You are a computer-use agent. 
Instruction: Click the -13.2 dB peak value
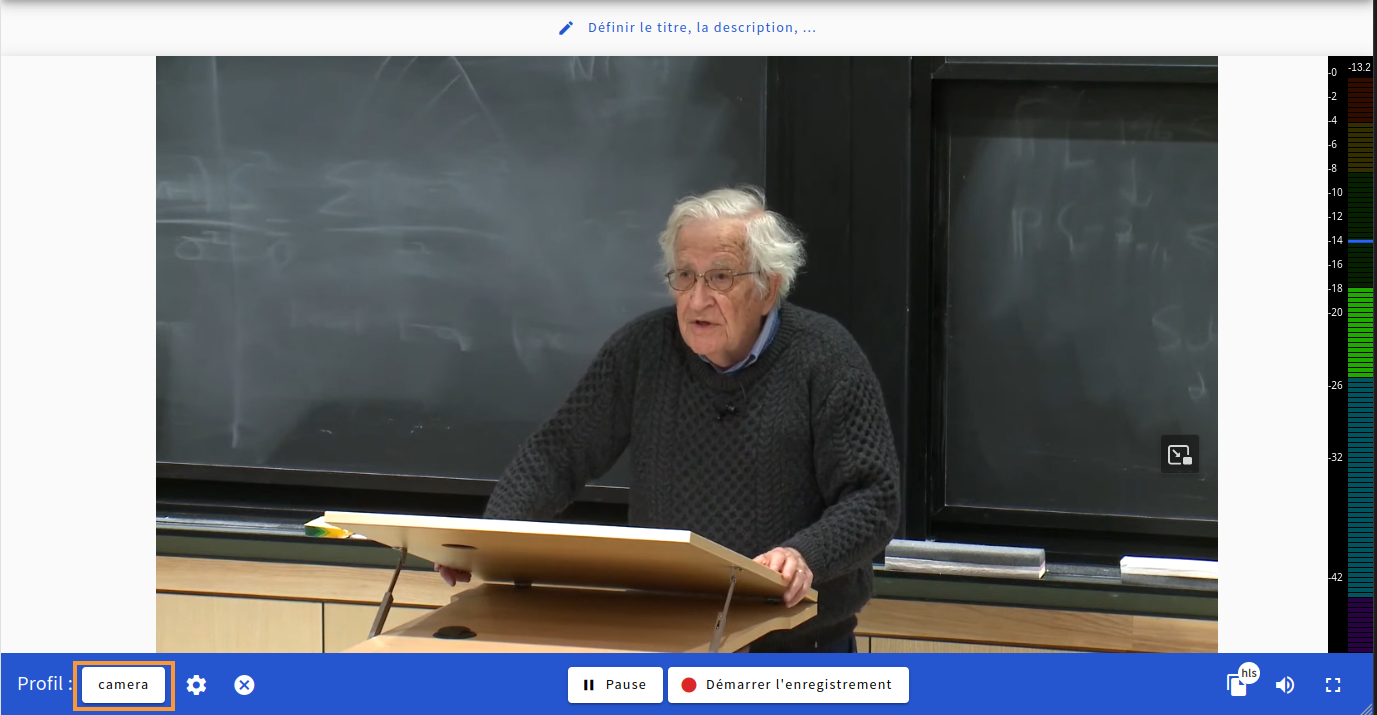(x=1360, y=67)
